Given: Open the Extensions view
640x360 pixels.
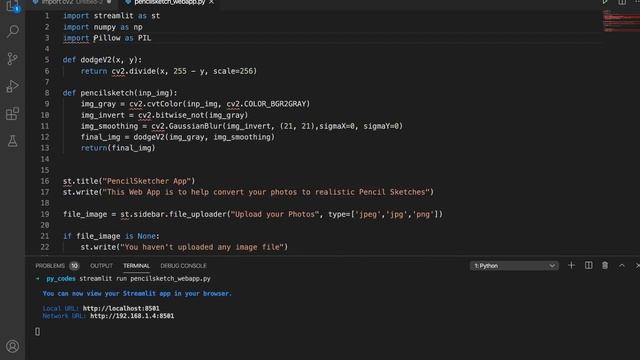Looking at the screenshot, I should click(x=13, y=113).
